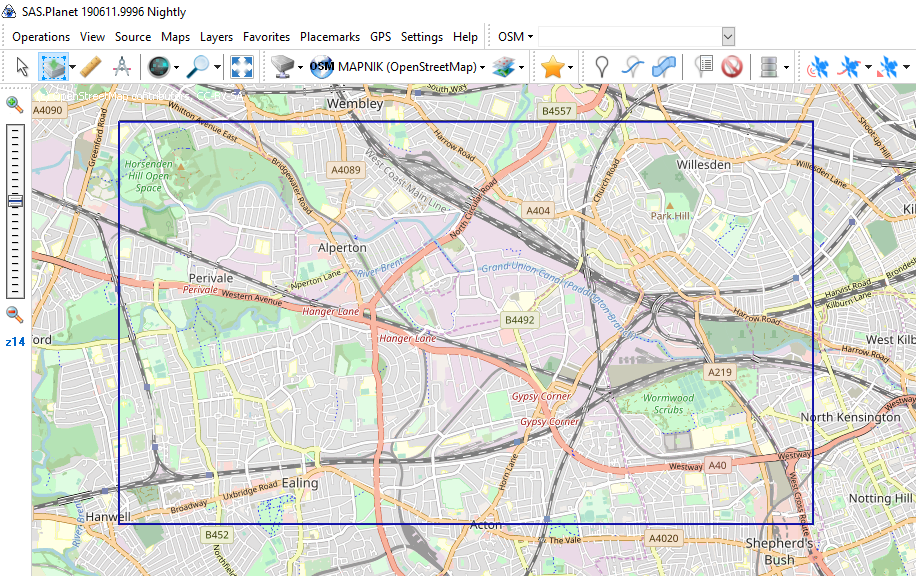This screenshot has width=916, height=576.
Task: Expand the GPS centering dropdown arrow
Action: point(906,67)
